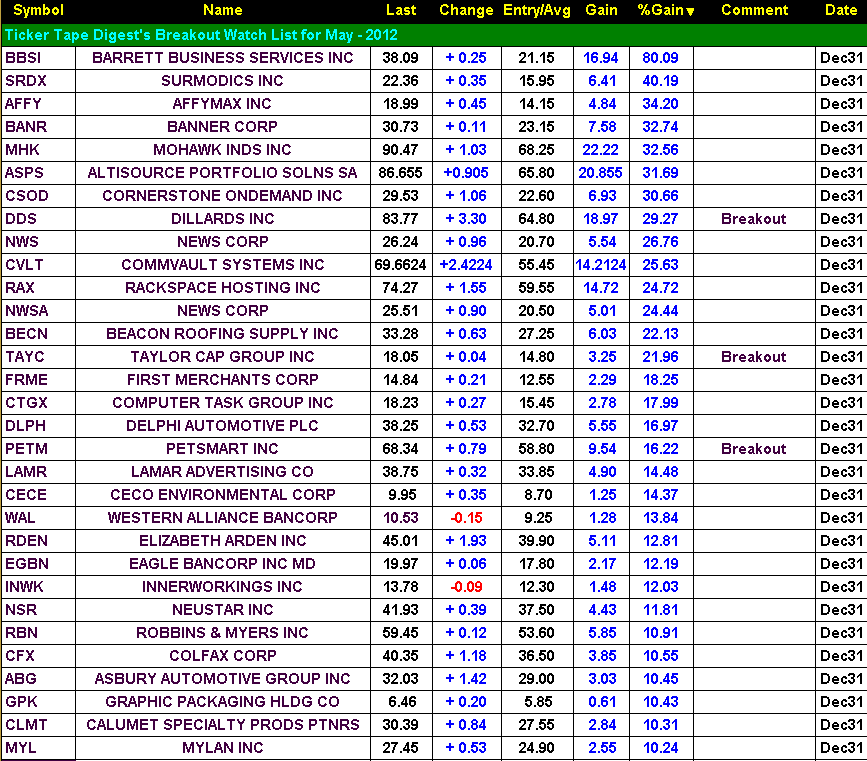
Task: Click BEACON ROOFING SUPPLY INC name
Action: coord(222,333)
